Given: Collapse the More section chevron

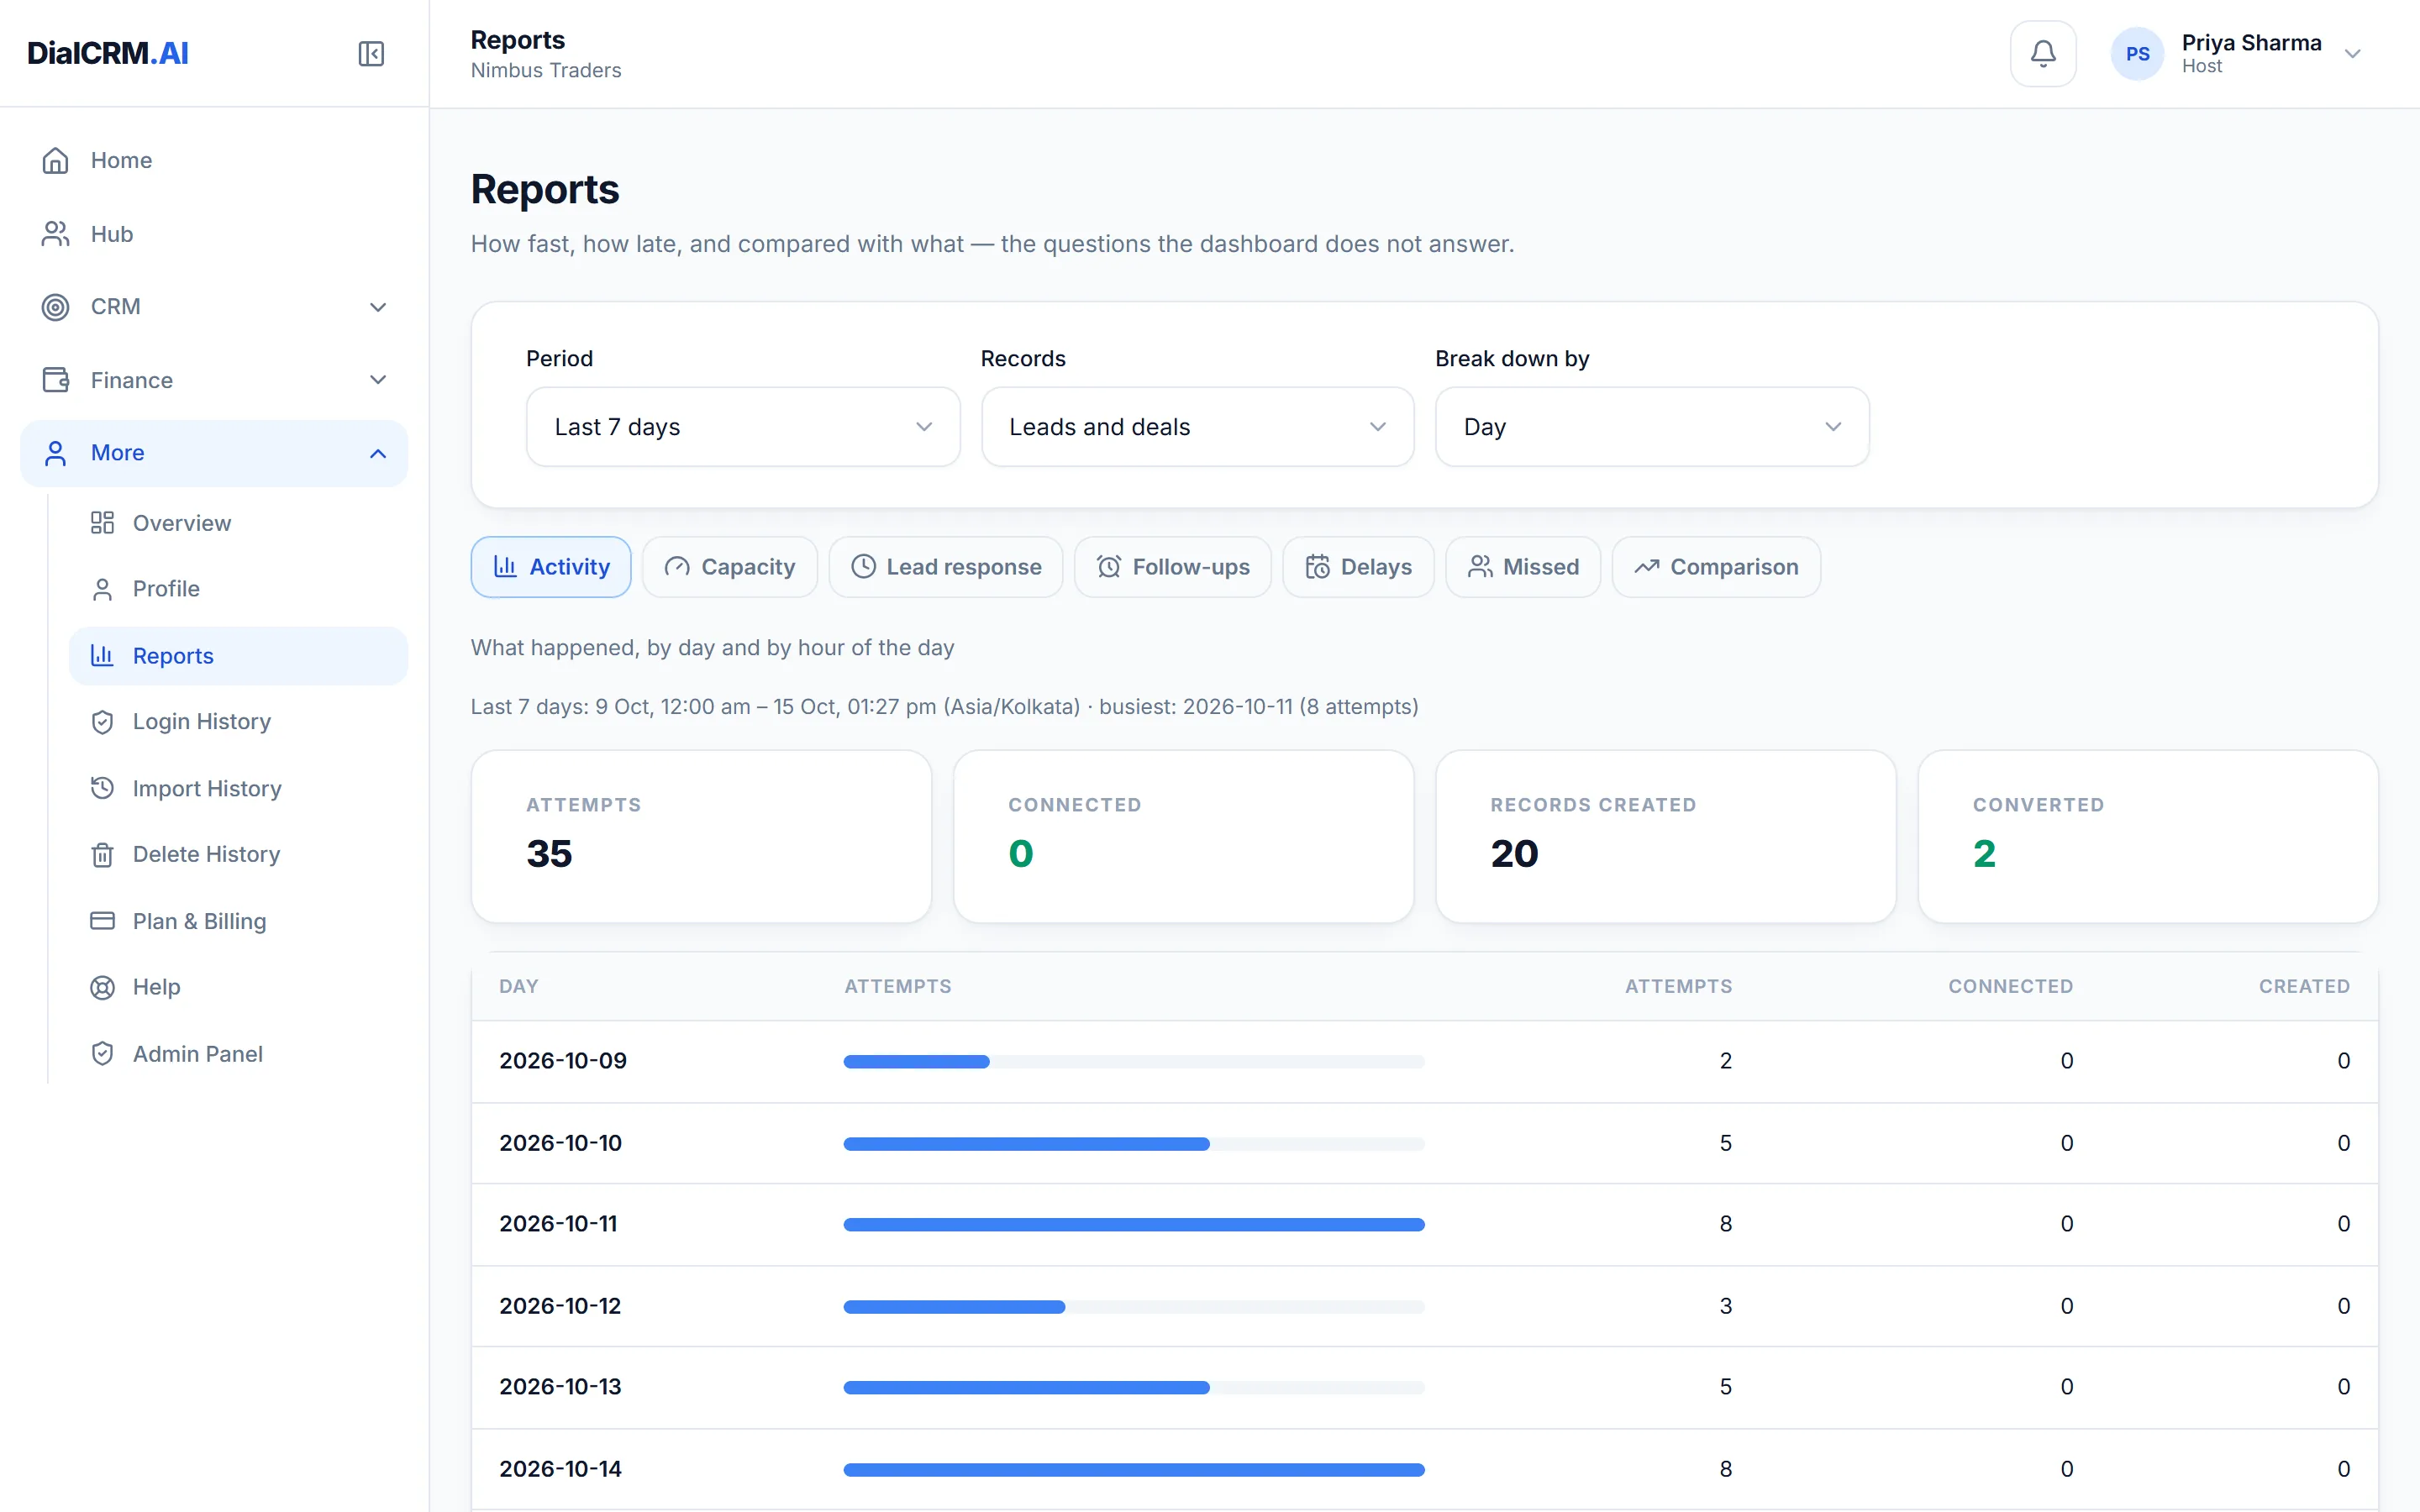Looking at the screenshot, I should [x=378, y=454].
